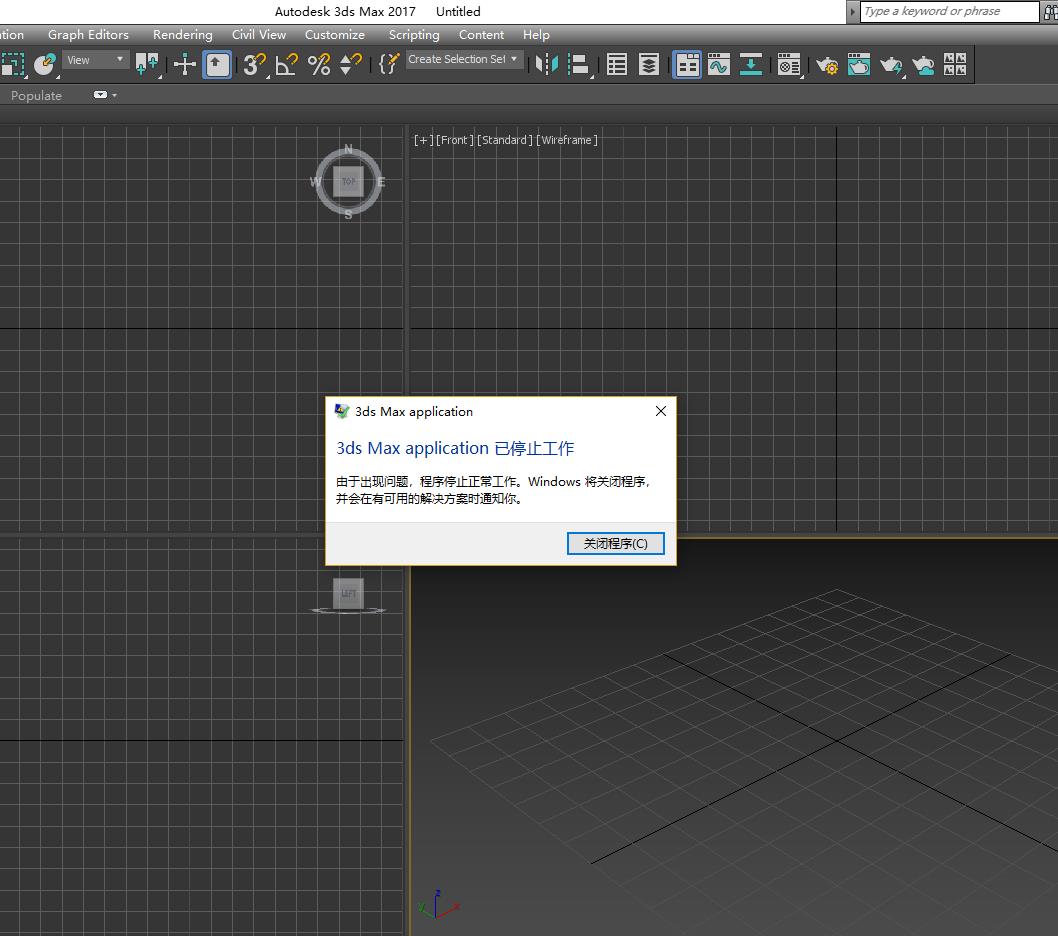Open Edit Named Selection Sets

389,65
